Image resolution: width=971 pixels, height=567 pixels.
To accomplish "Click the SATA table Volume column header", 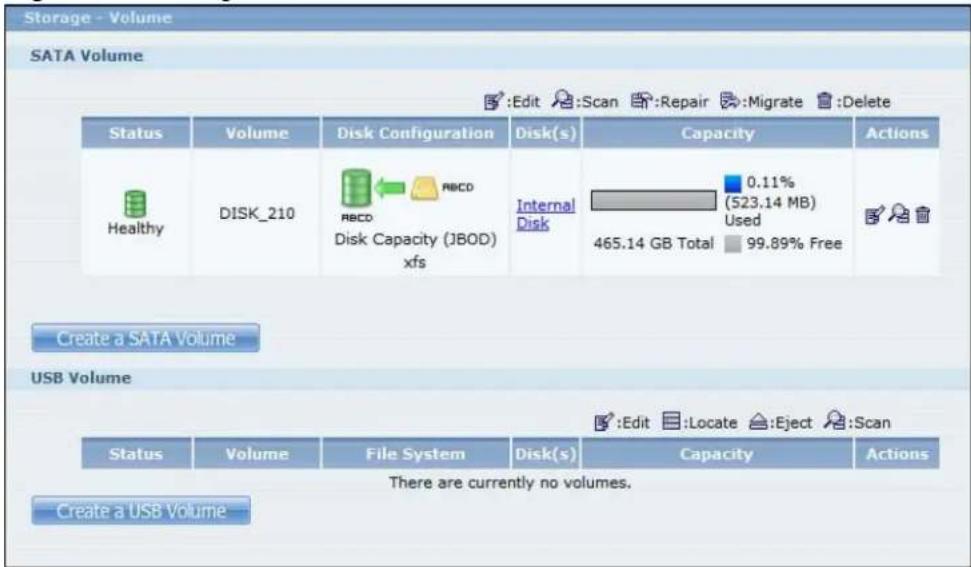I will (x=256, y=133).
